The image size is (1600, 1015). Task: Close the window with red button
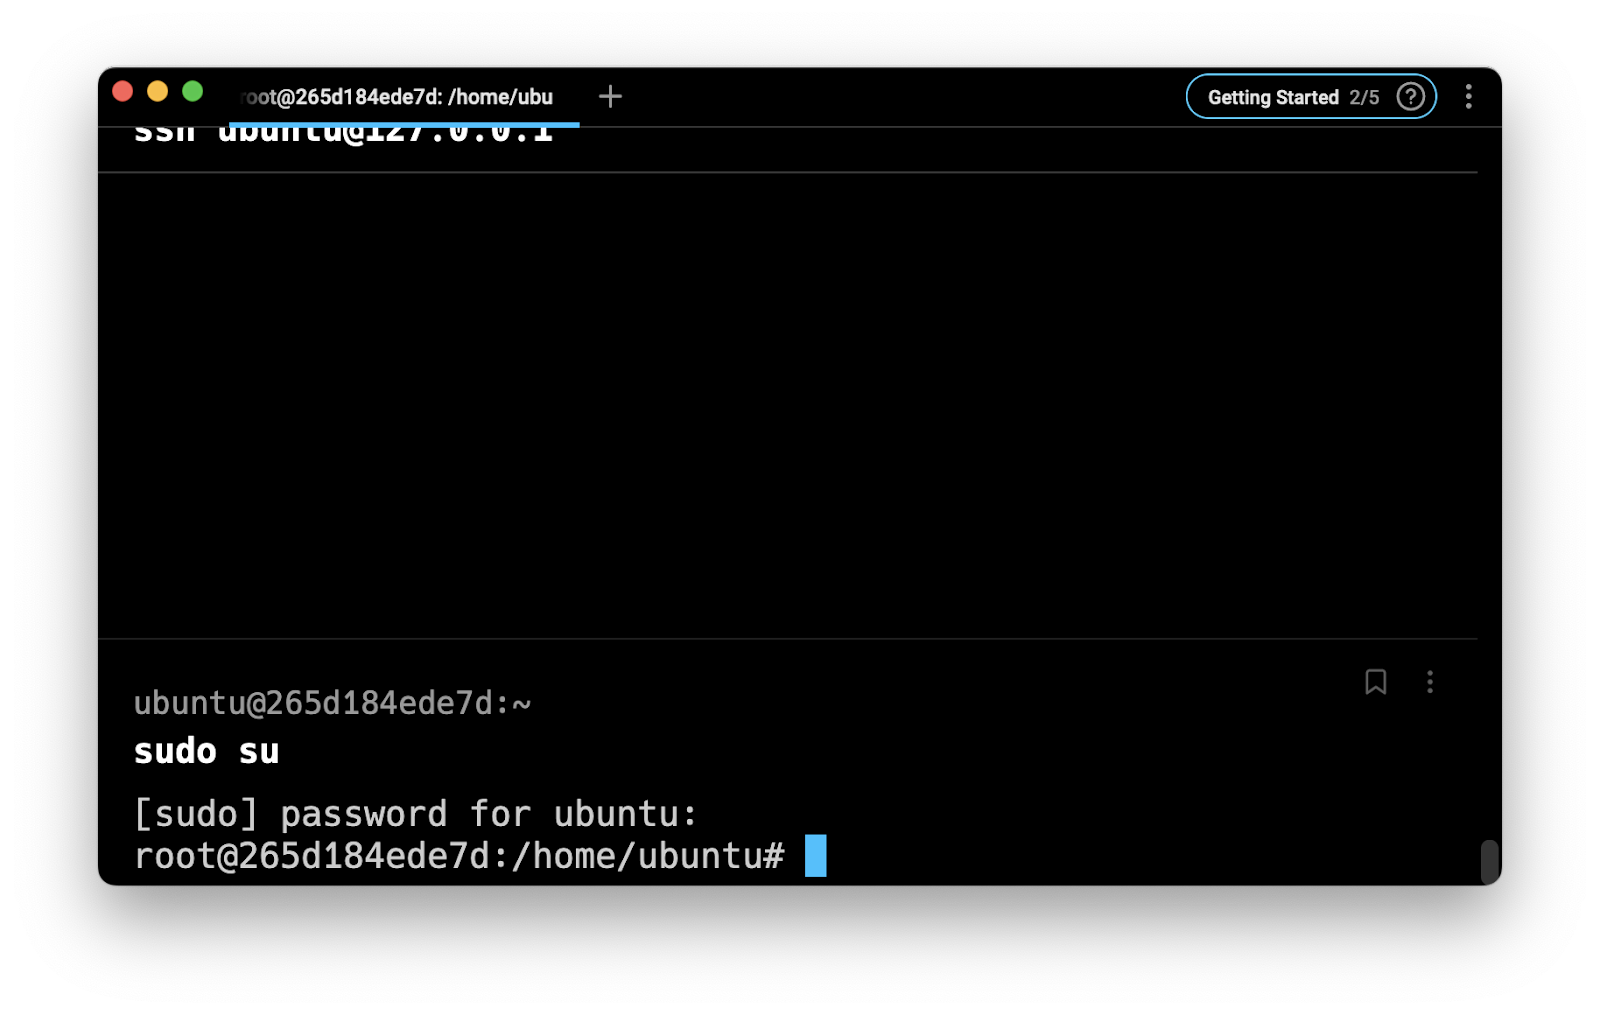[x=123, y=92]
